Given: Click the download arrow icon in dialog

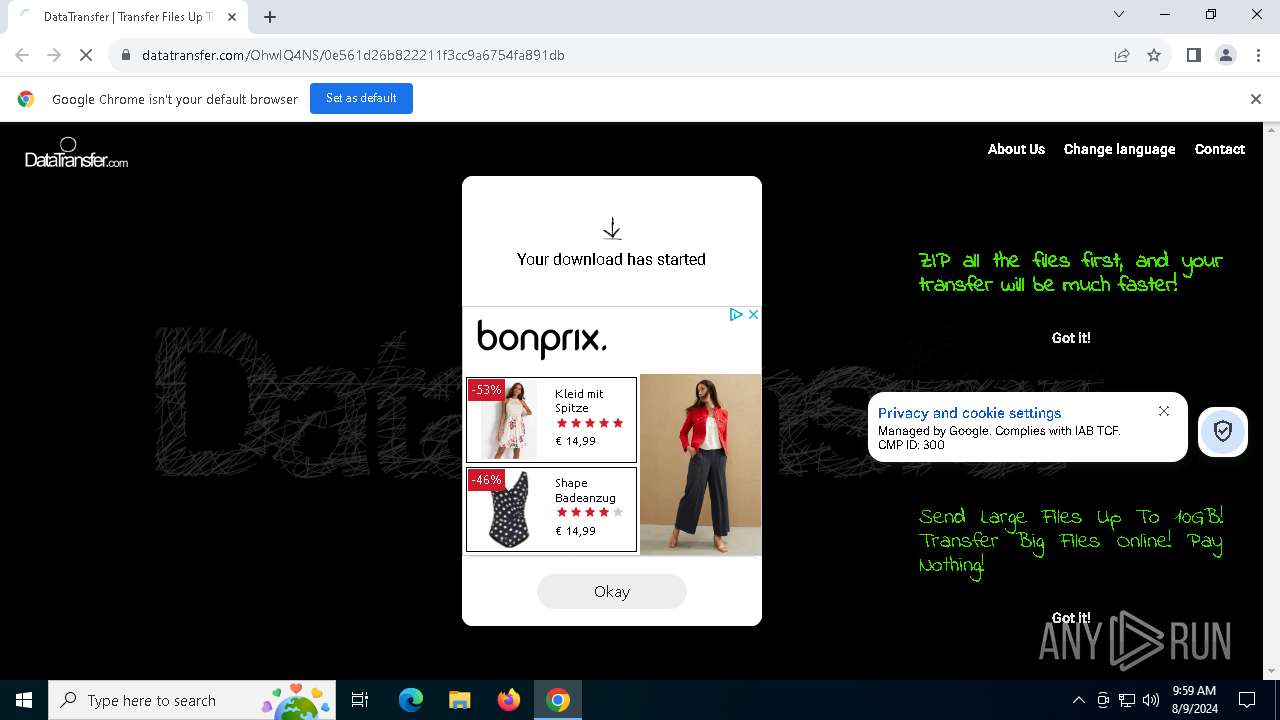Looking at the screenshot, I should (x=612, y=229).
